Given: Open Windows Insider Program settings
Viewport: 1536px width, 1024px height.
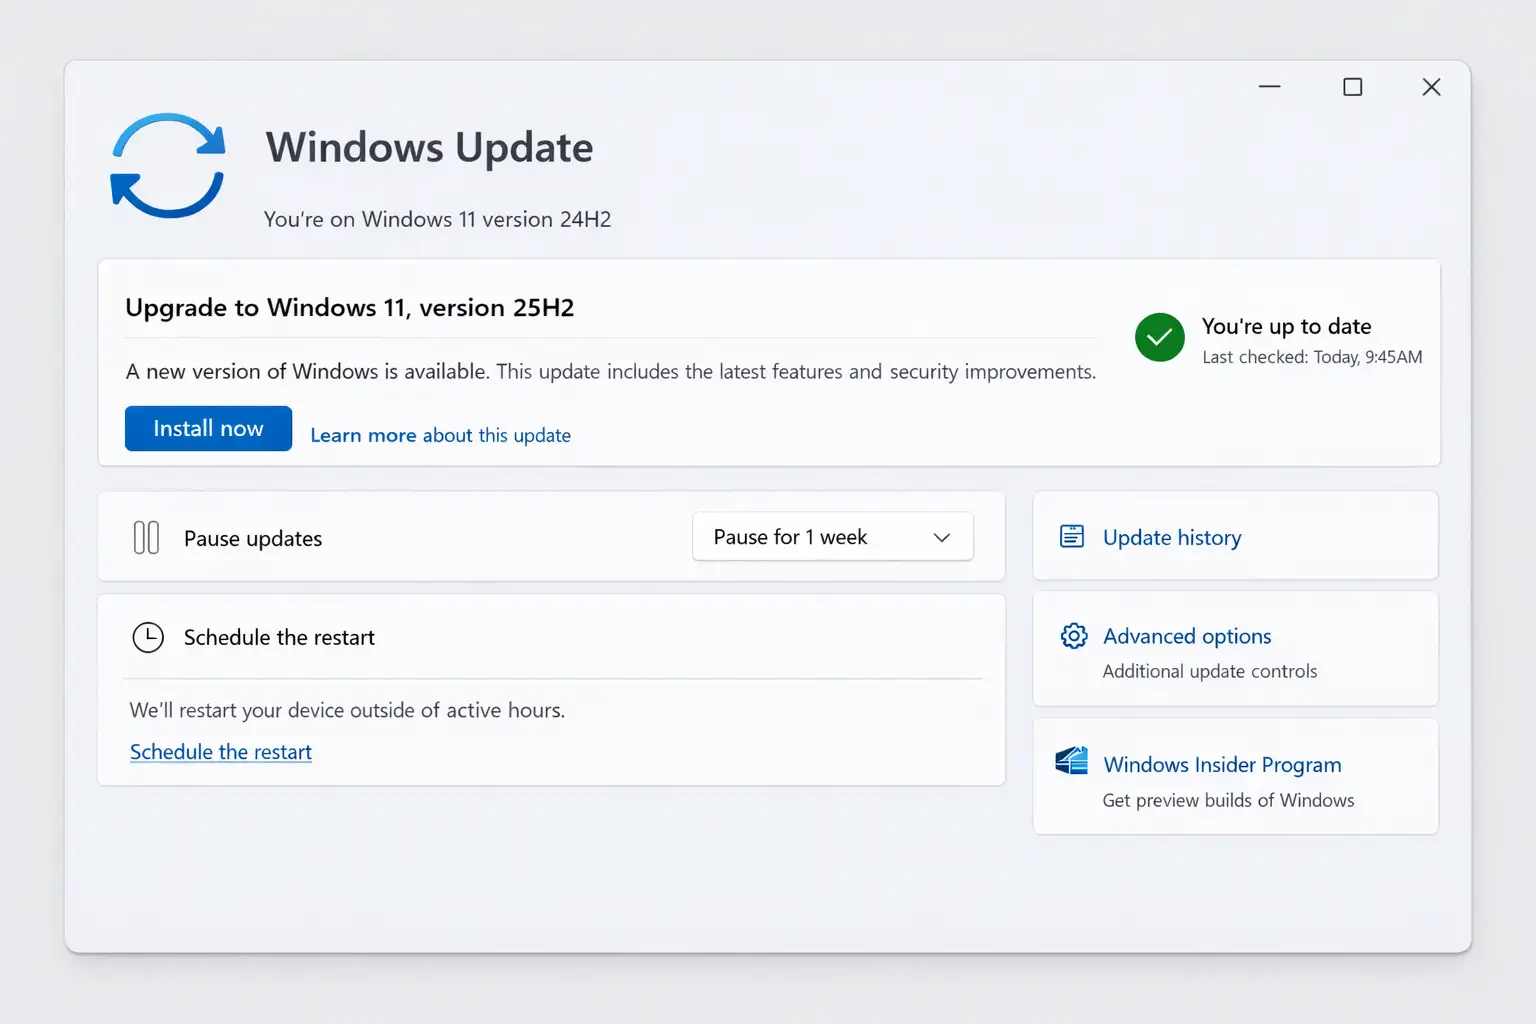Looking at the screenshot, I should (x=1222, y=765).
